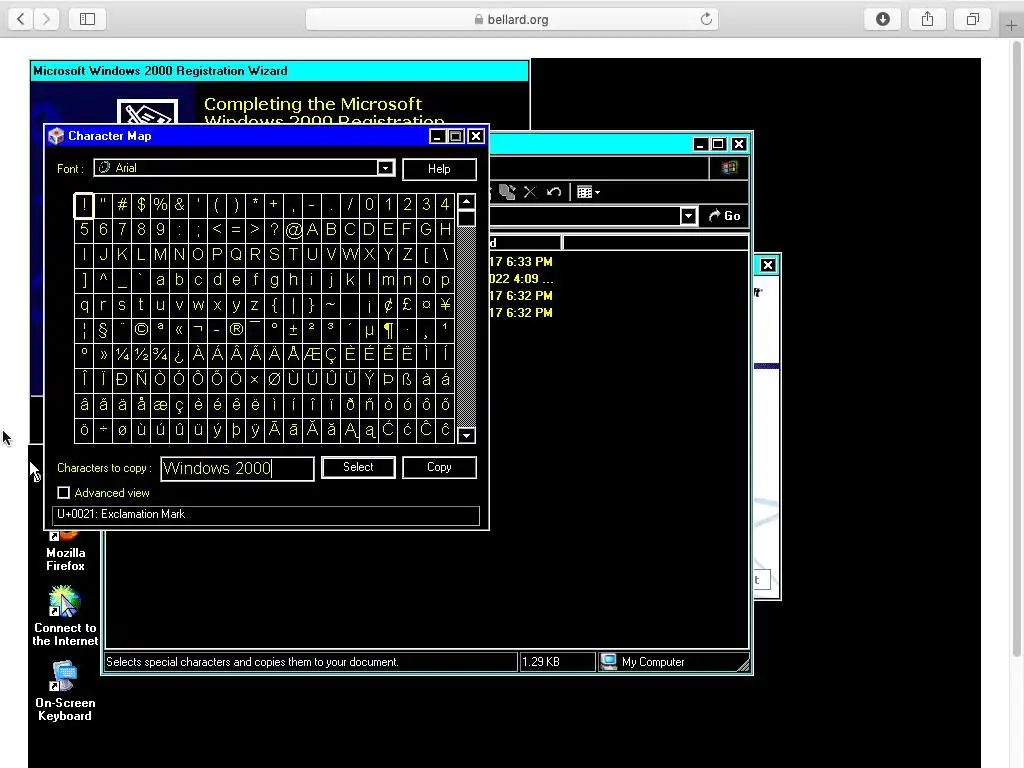Select the inverted question mark ¿

(x=179, y=355)
